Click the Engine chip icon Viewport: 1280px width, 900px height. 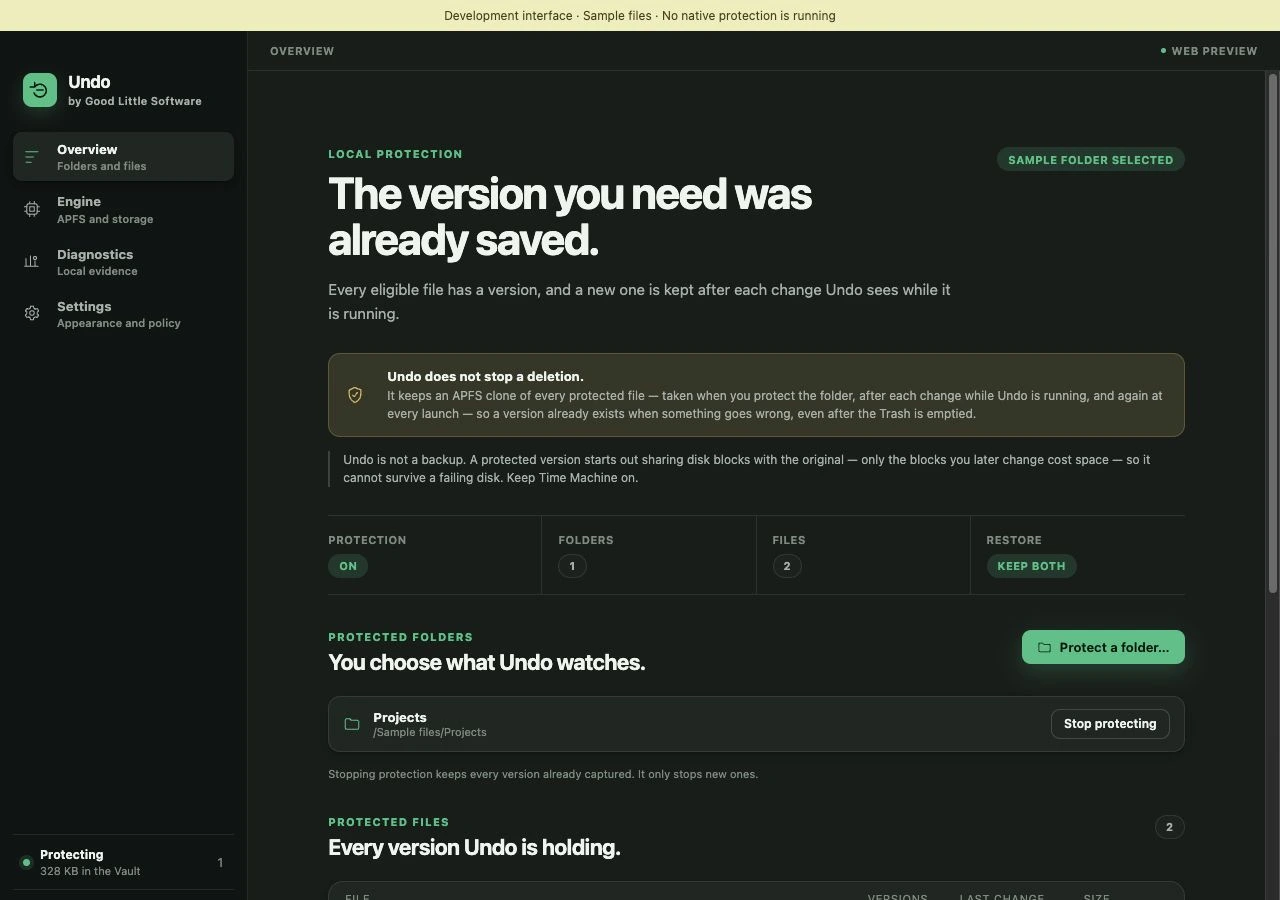tap(32, 209)
